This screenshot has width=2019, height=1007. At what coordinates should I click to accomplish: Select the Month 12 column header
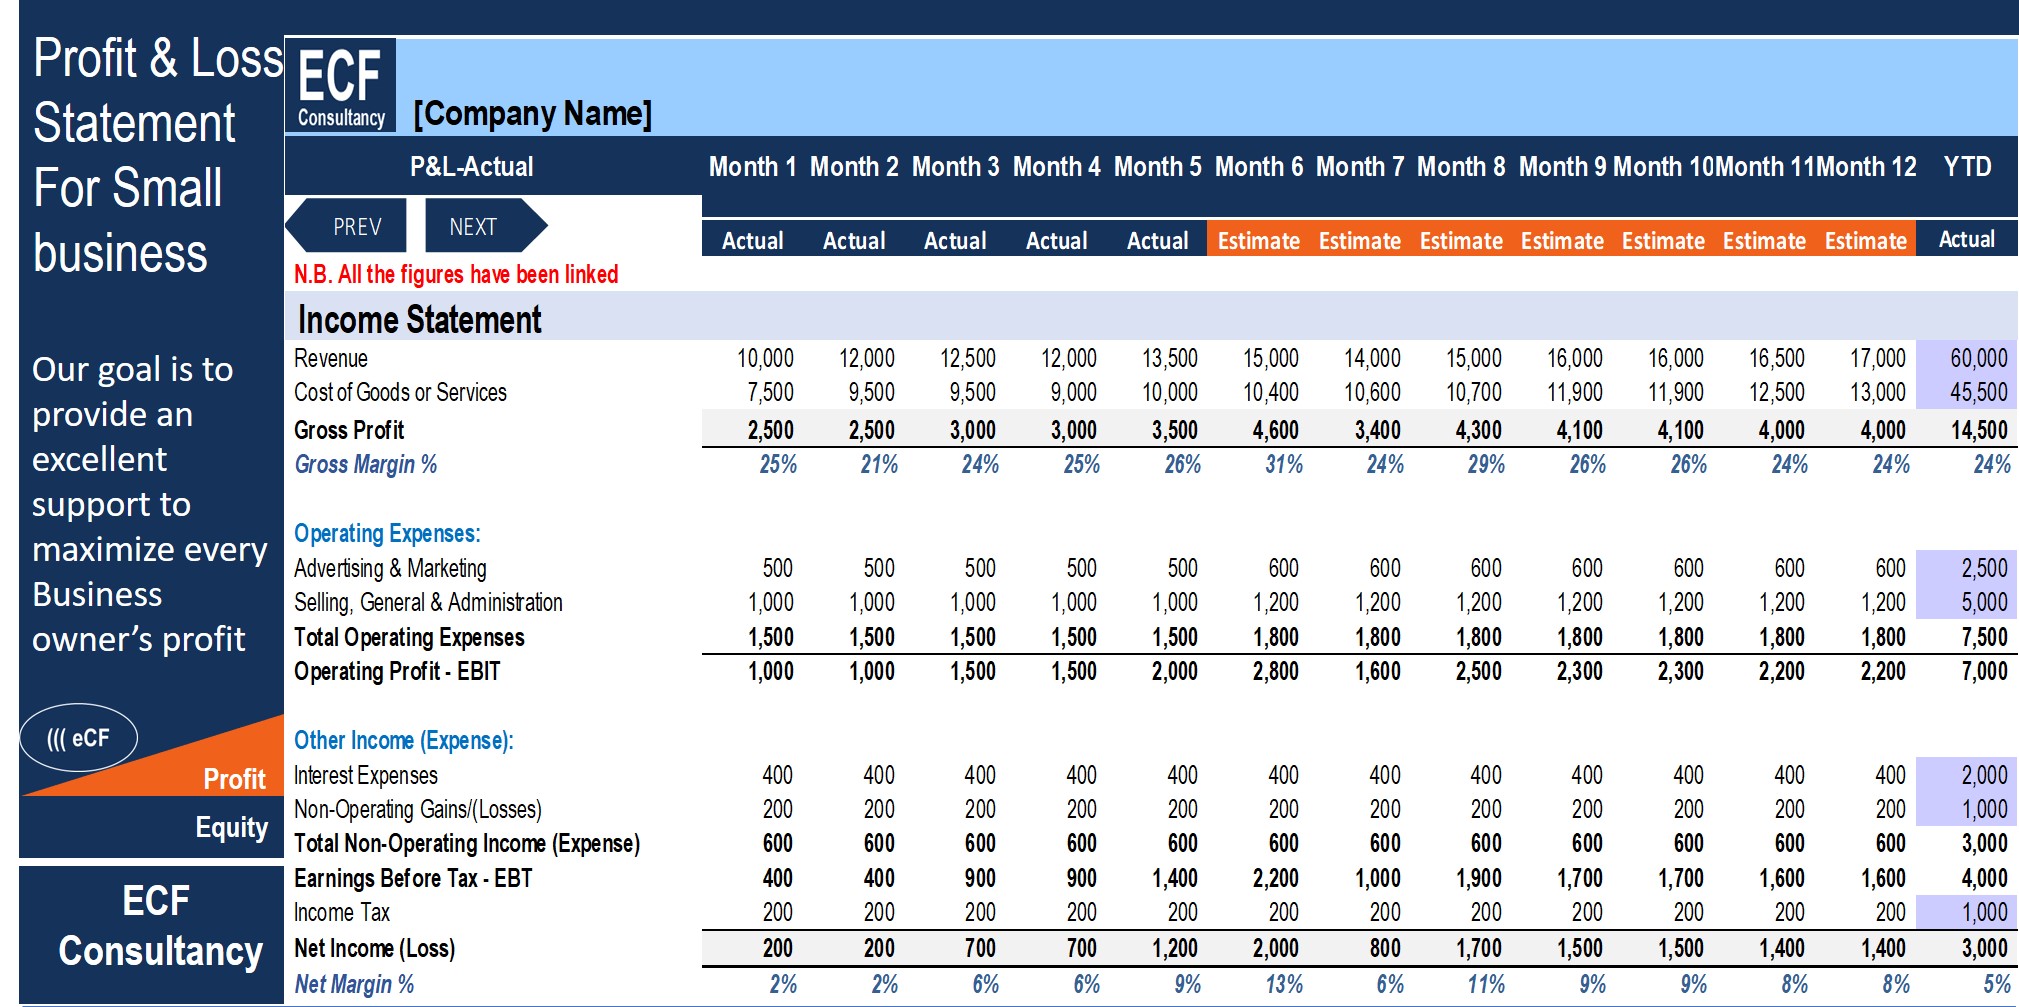point(1866,167)
